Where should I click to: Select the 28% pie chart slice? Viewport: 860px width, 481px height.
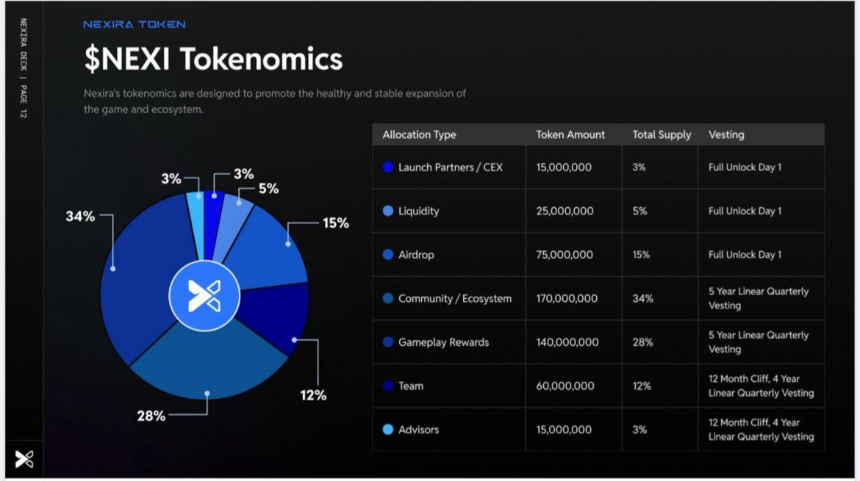(x=208, y=365)
